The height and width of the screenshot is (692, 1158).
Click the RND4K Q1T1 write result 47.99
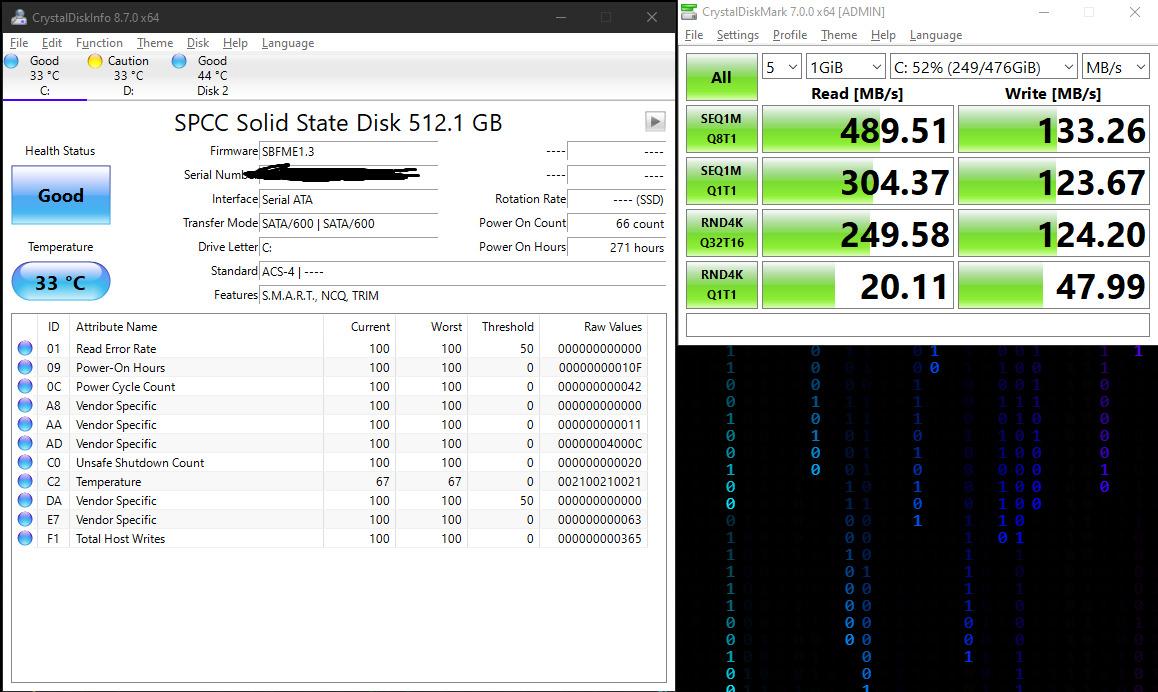pos(1054,285)
